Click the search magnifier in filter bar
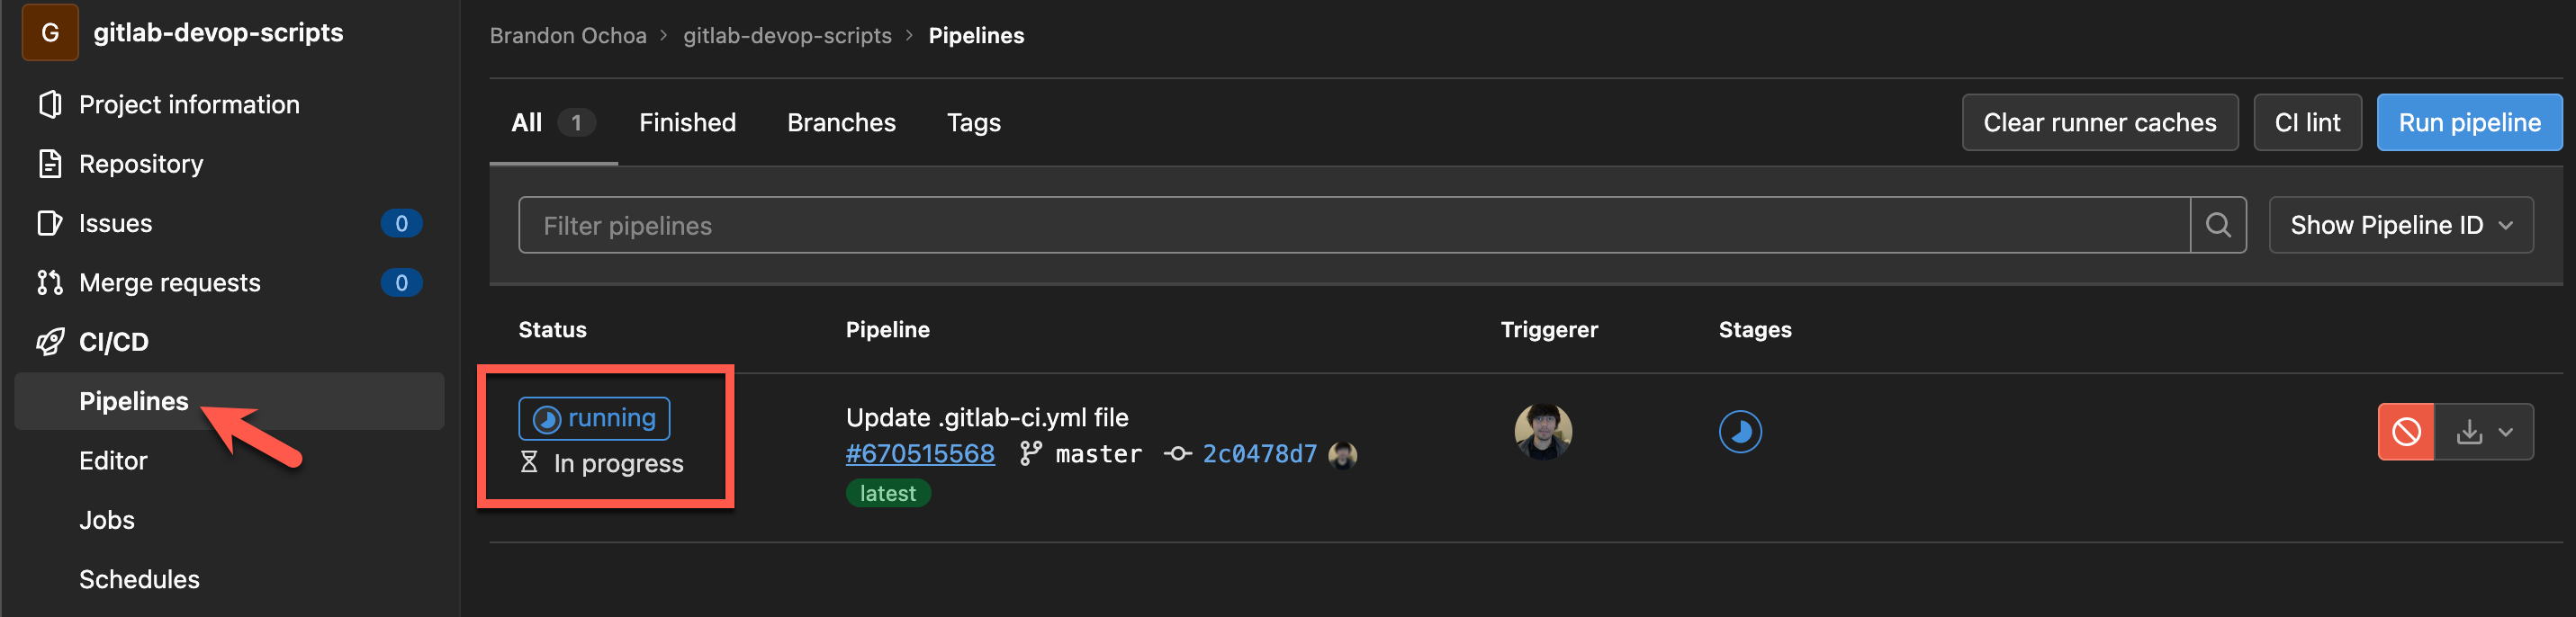 pyautogui.click(x=2219, y=225)
